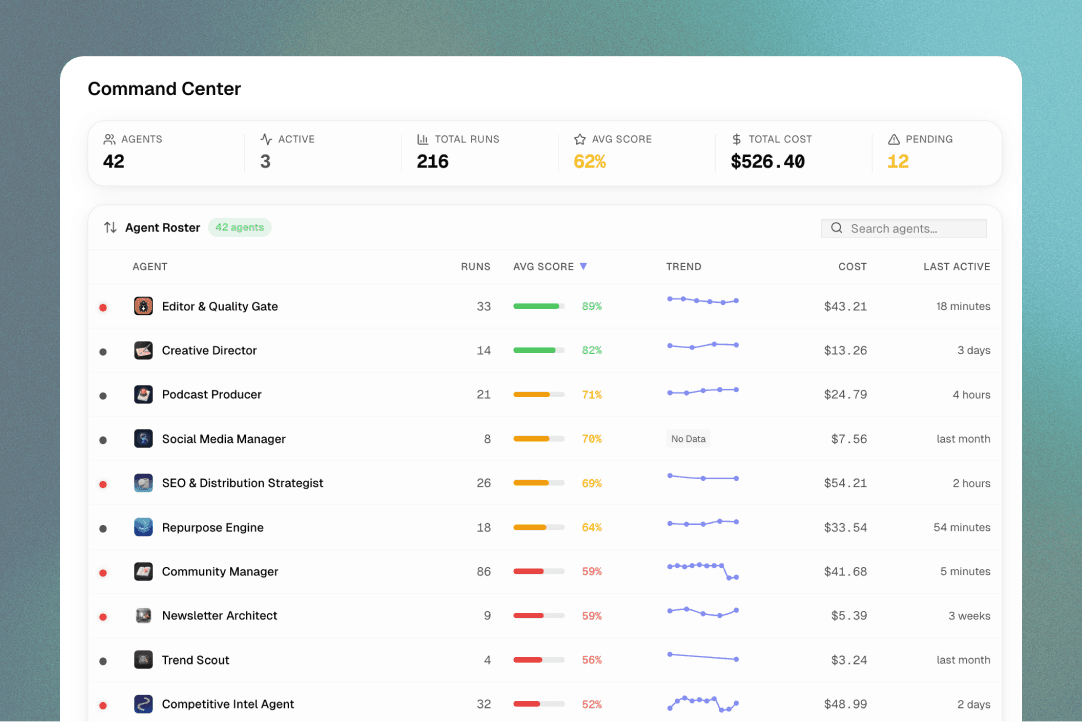Viewport: 1082px width, 722px height.
Task: Click the Repurpose Engine avatar icon
Action: 143,527
